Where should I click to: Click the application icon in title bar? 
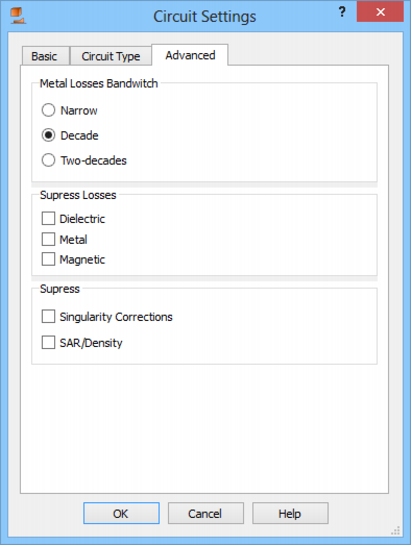17,16
